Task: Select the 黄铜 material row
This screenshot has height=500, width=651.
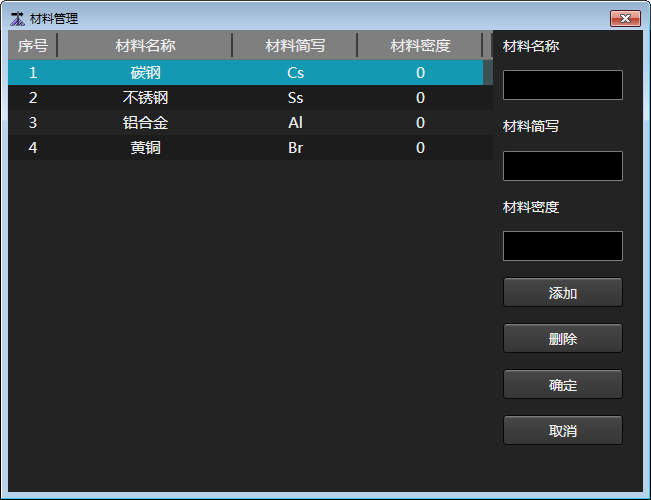Action: point(250,147)
